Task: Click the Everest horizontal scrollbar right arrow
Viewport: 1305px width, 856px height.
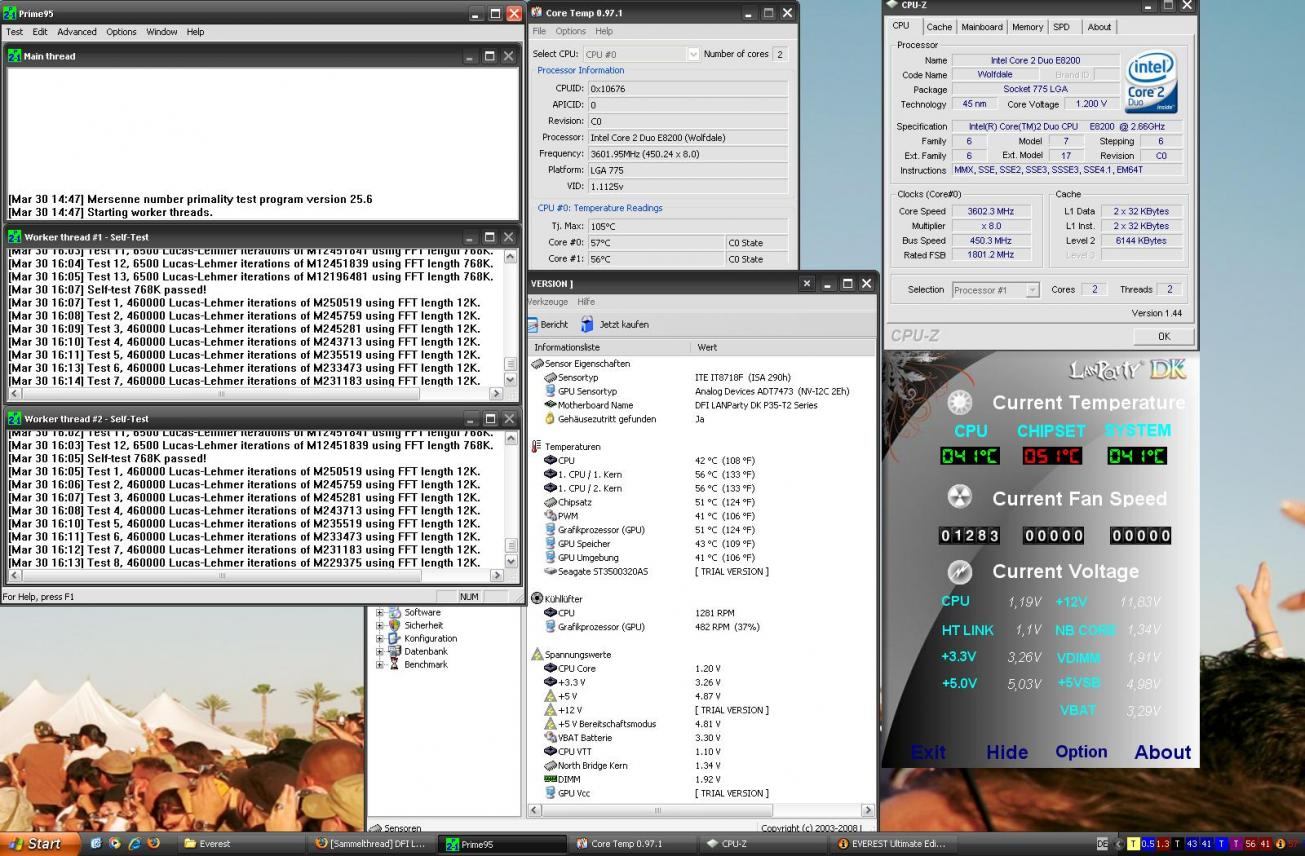Action: (x=867, y=810)
